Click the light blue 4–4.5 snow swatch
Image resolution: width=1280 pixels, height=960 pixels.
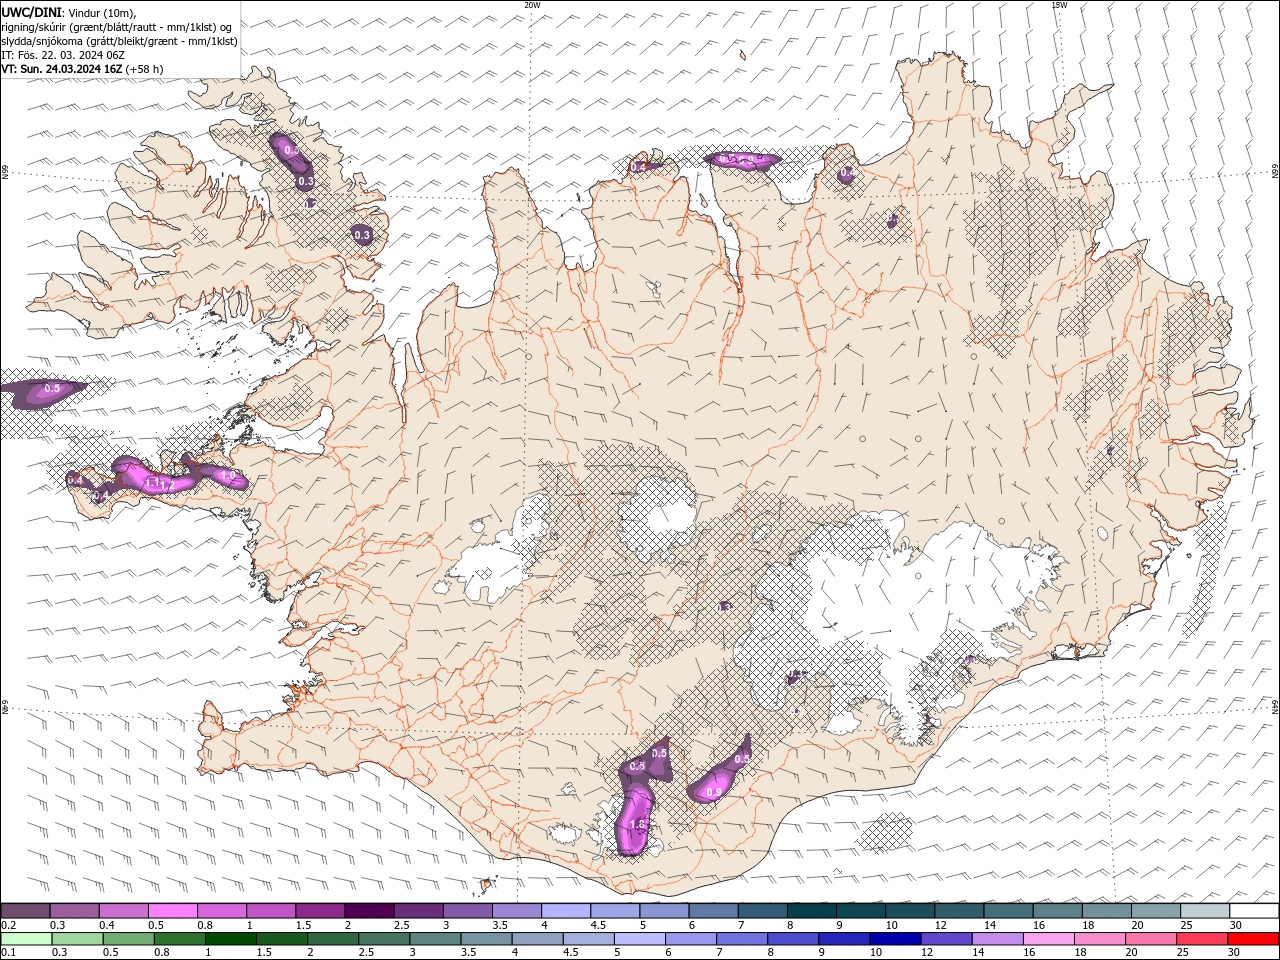click(x=565, y=911)
